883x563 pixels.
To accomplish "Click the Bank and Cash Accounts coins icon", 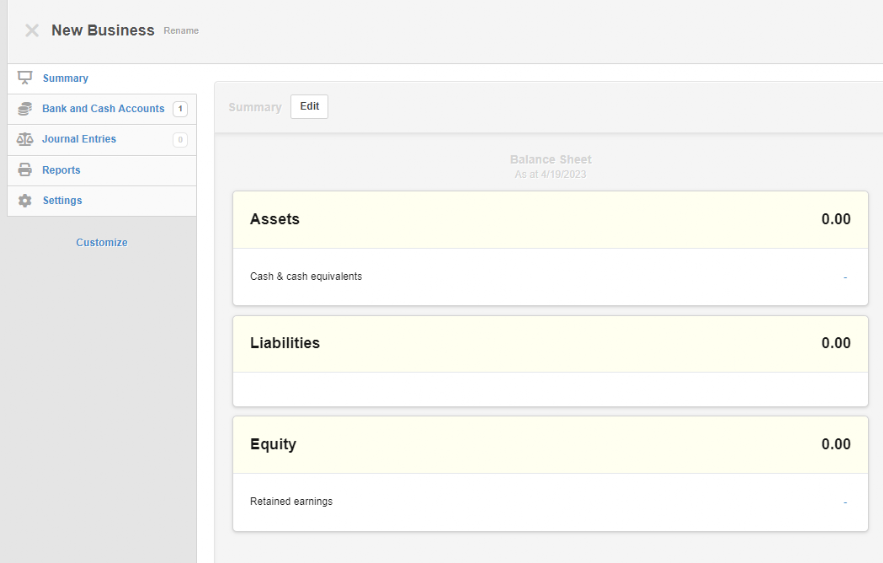I will pos(25,109).
